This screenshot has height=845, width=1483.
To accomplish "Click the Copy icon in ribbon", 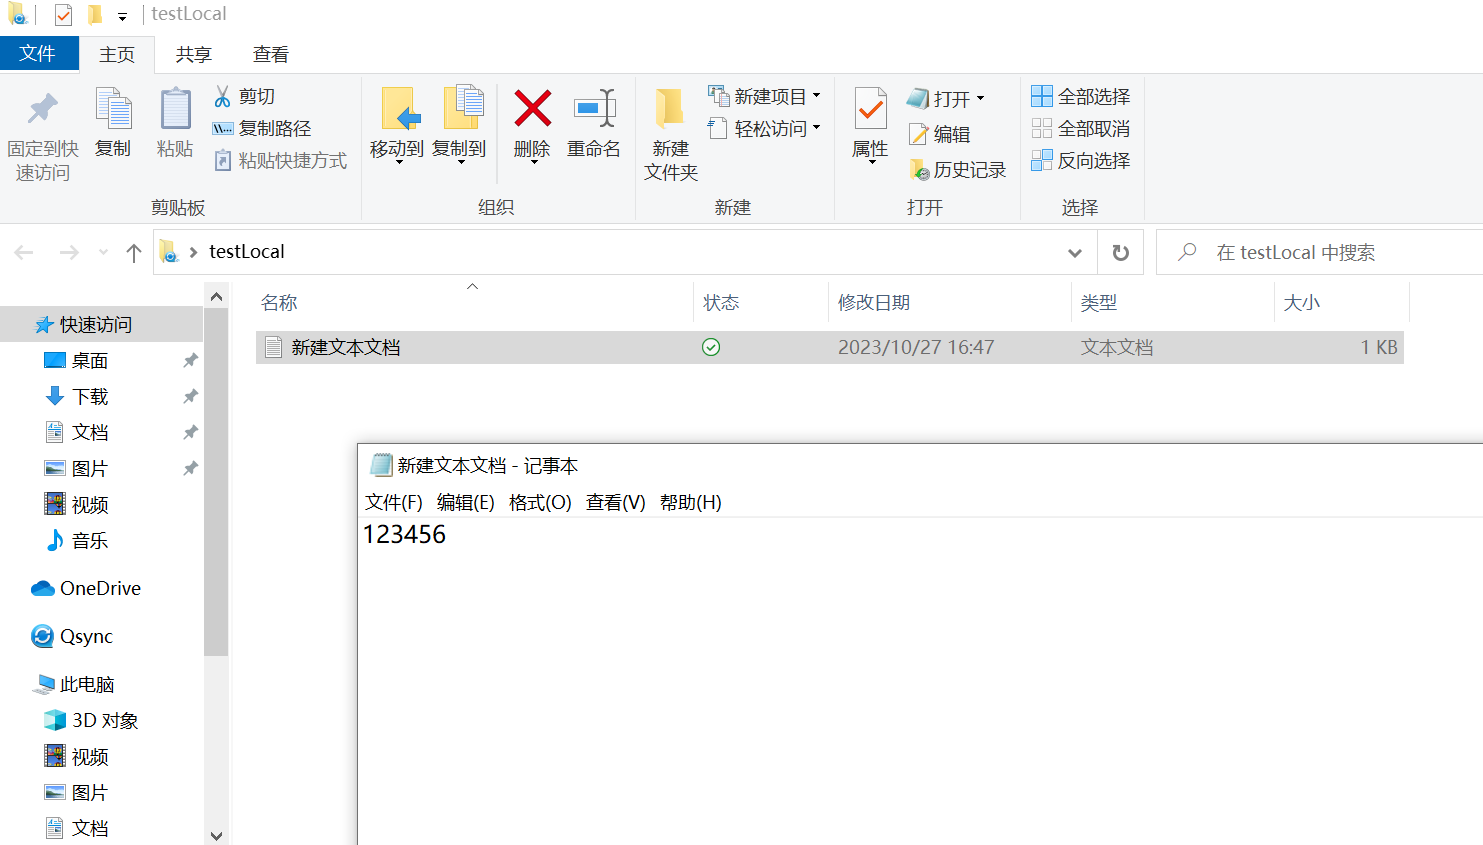I will pos(113,109).
